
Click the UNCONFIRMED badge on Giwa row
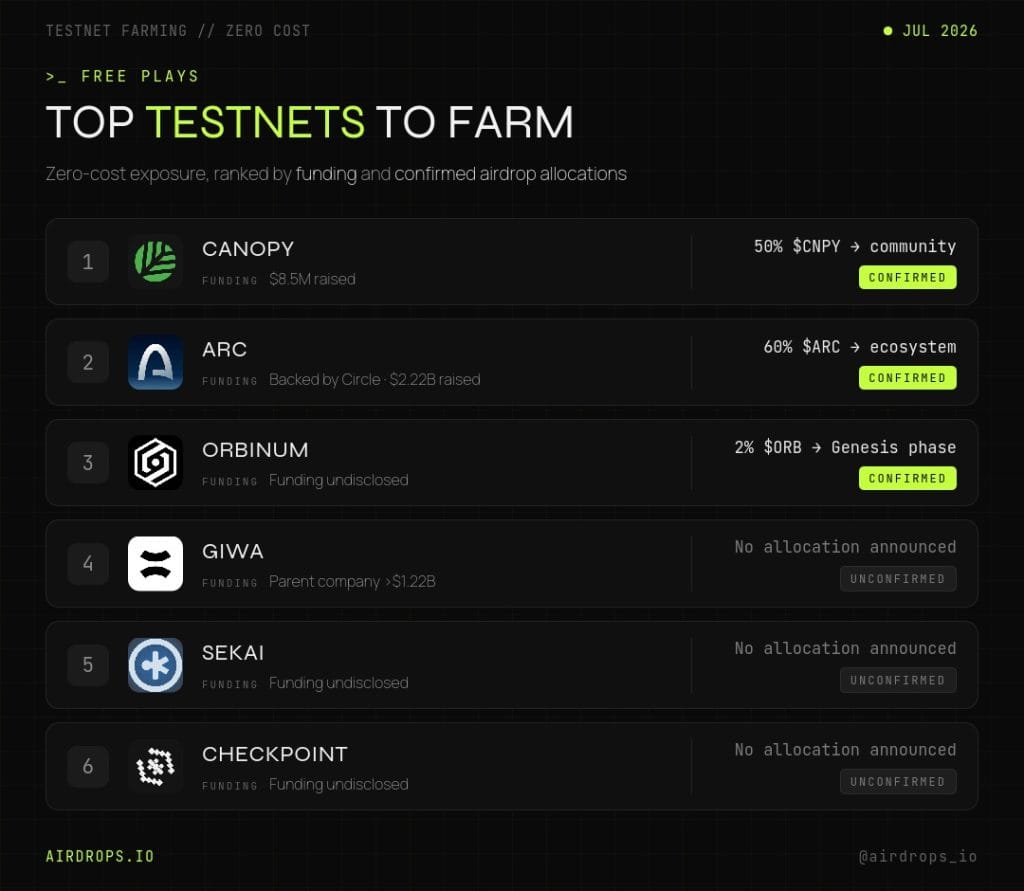tap(898, 579)
